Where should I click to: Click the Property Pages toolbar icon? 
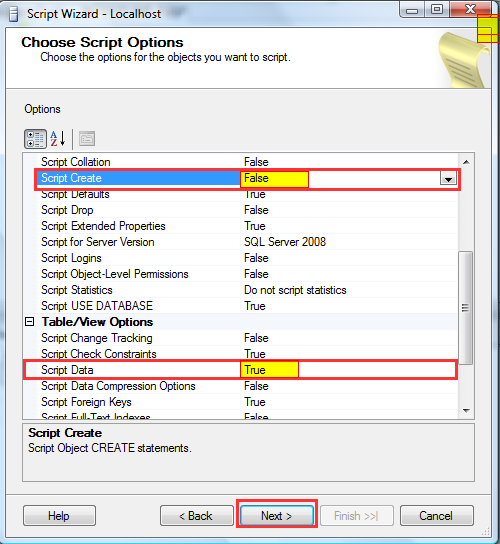click(87, 139)
